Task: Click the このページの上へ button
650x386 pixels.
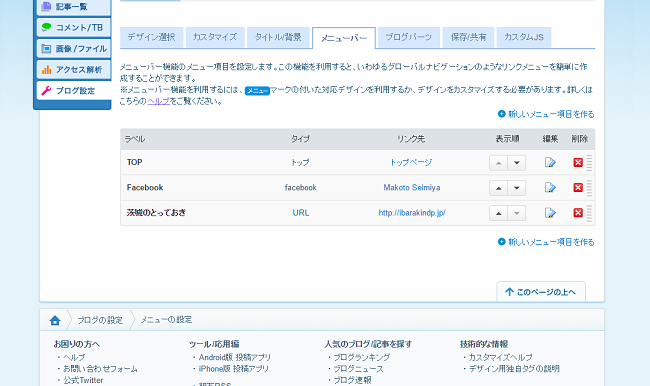Action: pyautogui.click(x=541, y=292)
